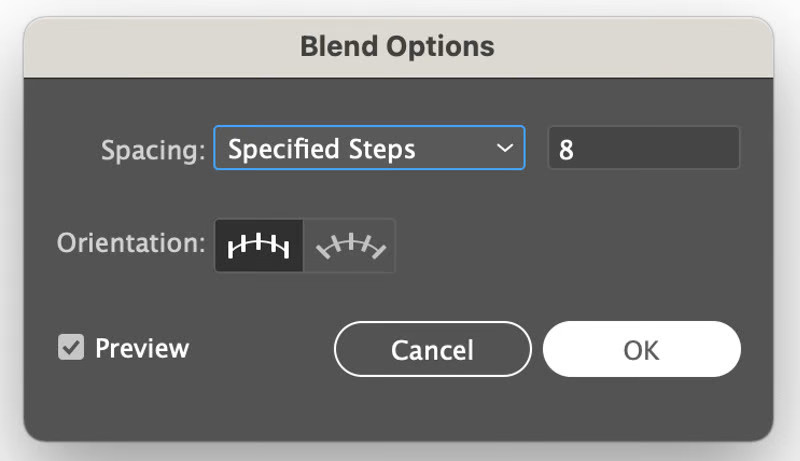The width and height of the screenshot is (800, 461).
Task: Click the dimmed right Orientation icon
Action: coord(350,246)
